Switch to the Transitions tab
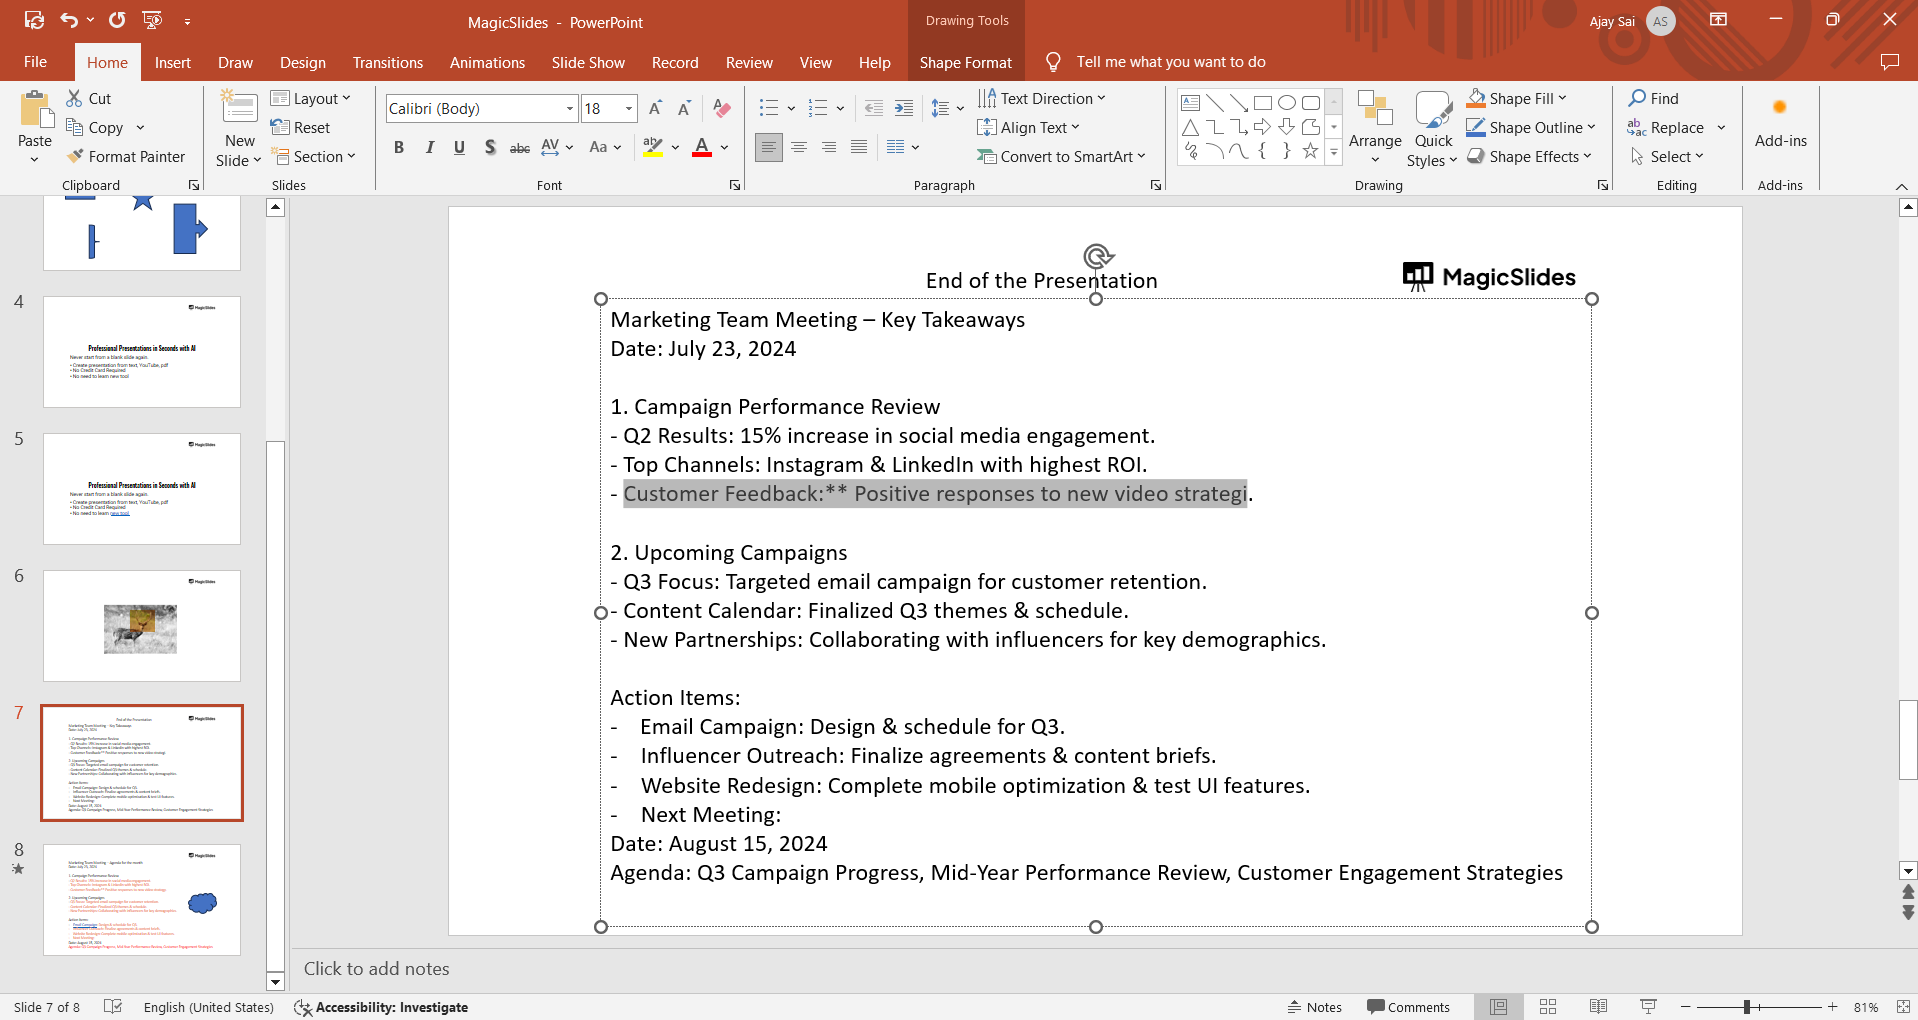Screen dimensions: 1918x1020 point(387,62)
